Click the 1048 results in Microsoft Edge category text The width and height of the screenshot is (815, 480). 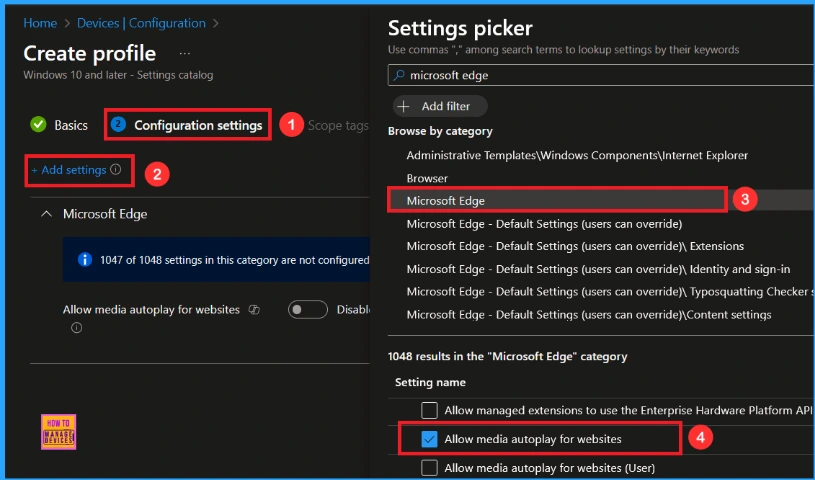coord(507,356)
